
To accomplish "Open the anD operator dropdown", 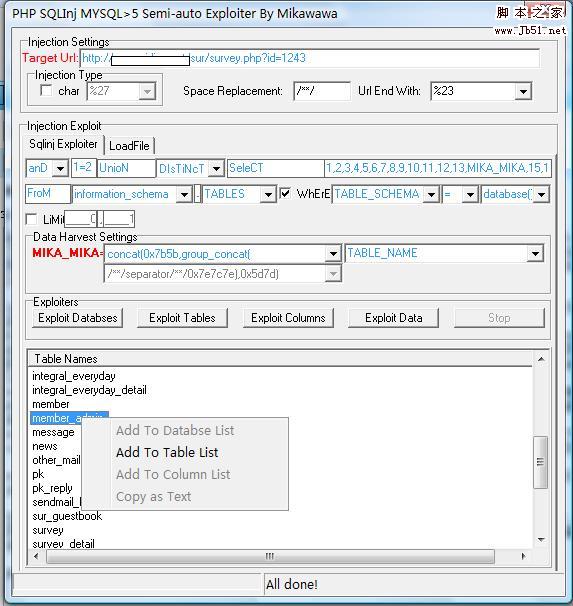I will [x=60, y=168].
